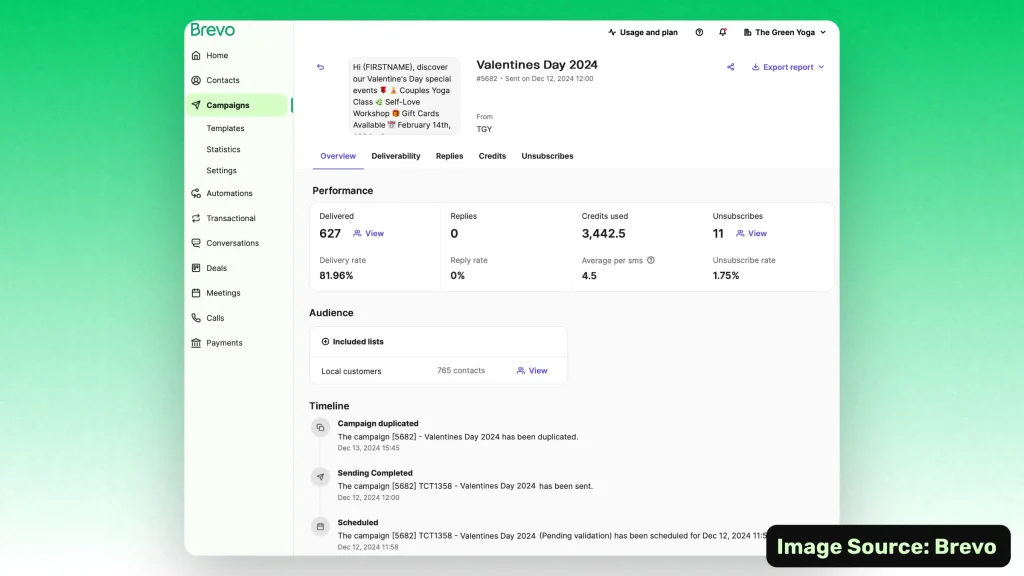The image size is (1024, 576).
Task: Open Conversations in sidebar
Action: [x=232, y=243]
